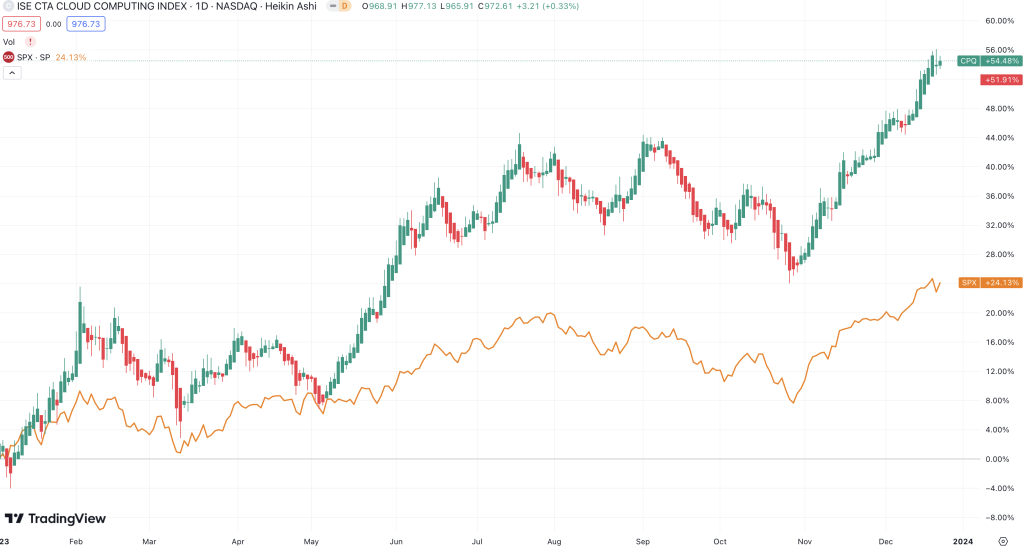
Task: Click the 0.00% label on the price scale
Action: pyautogui.click(x=997, y=459)
